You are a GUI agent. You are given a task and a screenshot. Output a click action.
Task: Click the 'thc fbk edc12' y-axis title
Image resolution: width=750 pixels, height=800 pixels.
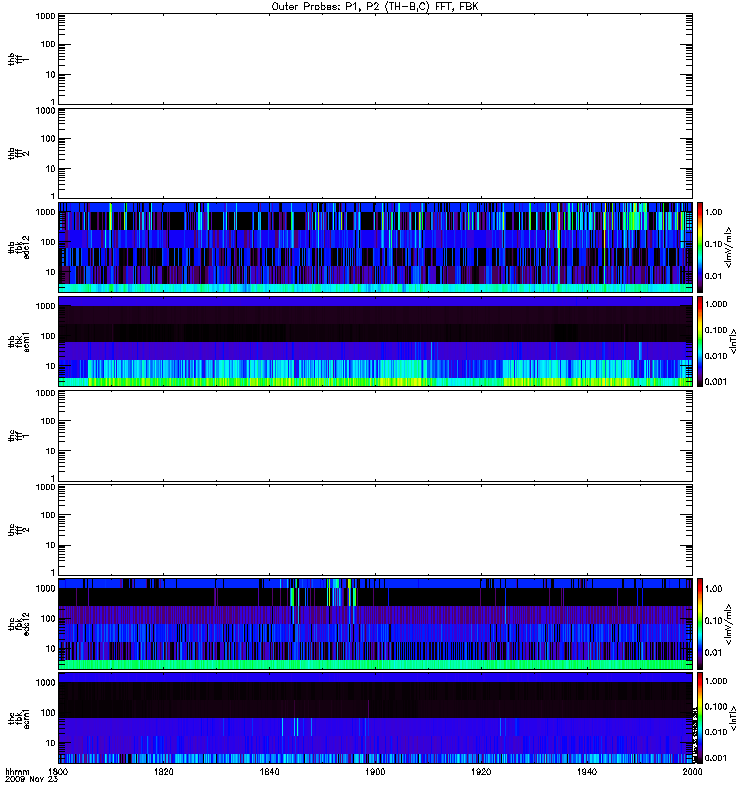click(x=18, y=624)
